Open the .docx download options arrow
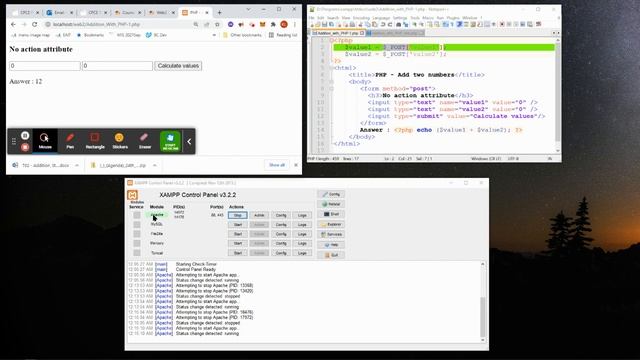This screenshot has width=640, height=360. (77, 165)
